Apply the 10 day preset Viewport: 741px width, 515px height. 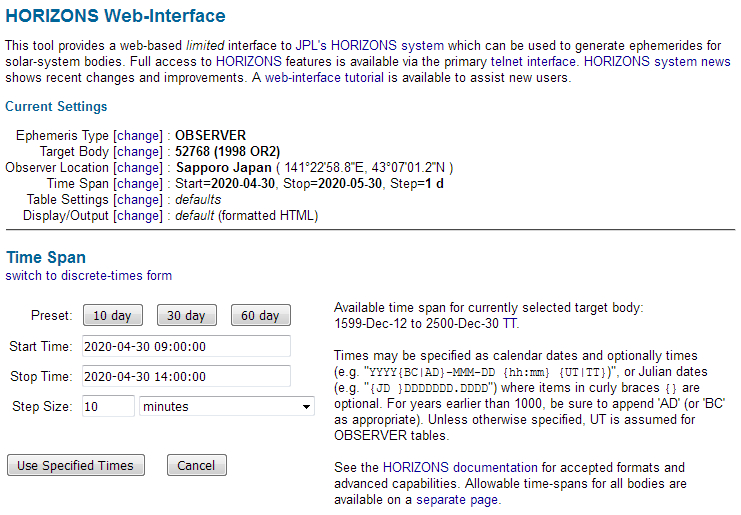(x=112, y=316)
